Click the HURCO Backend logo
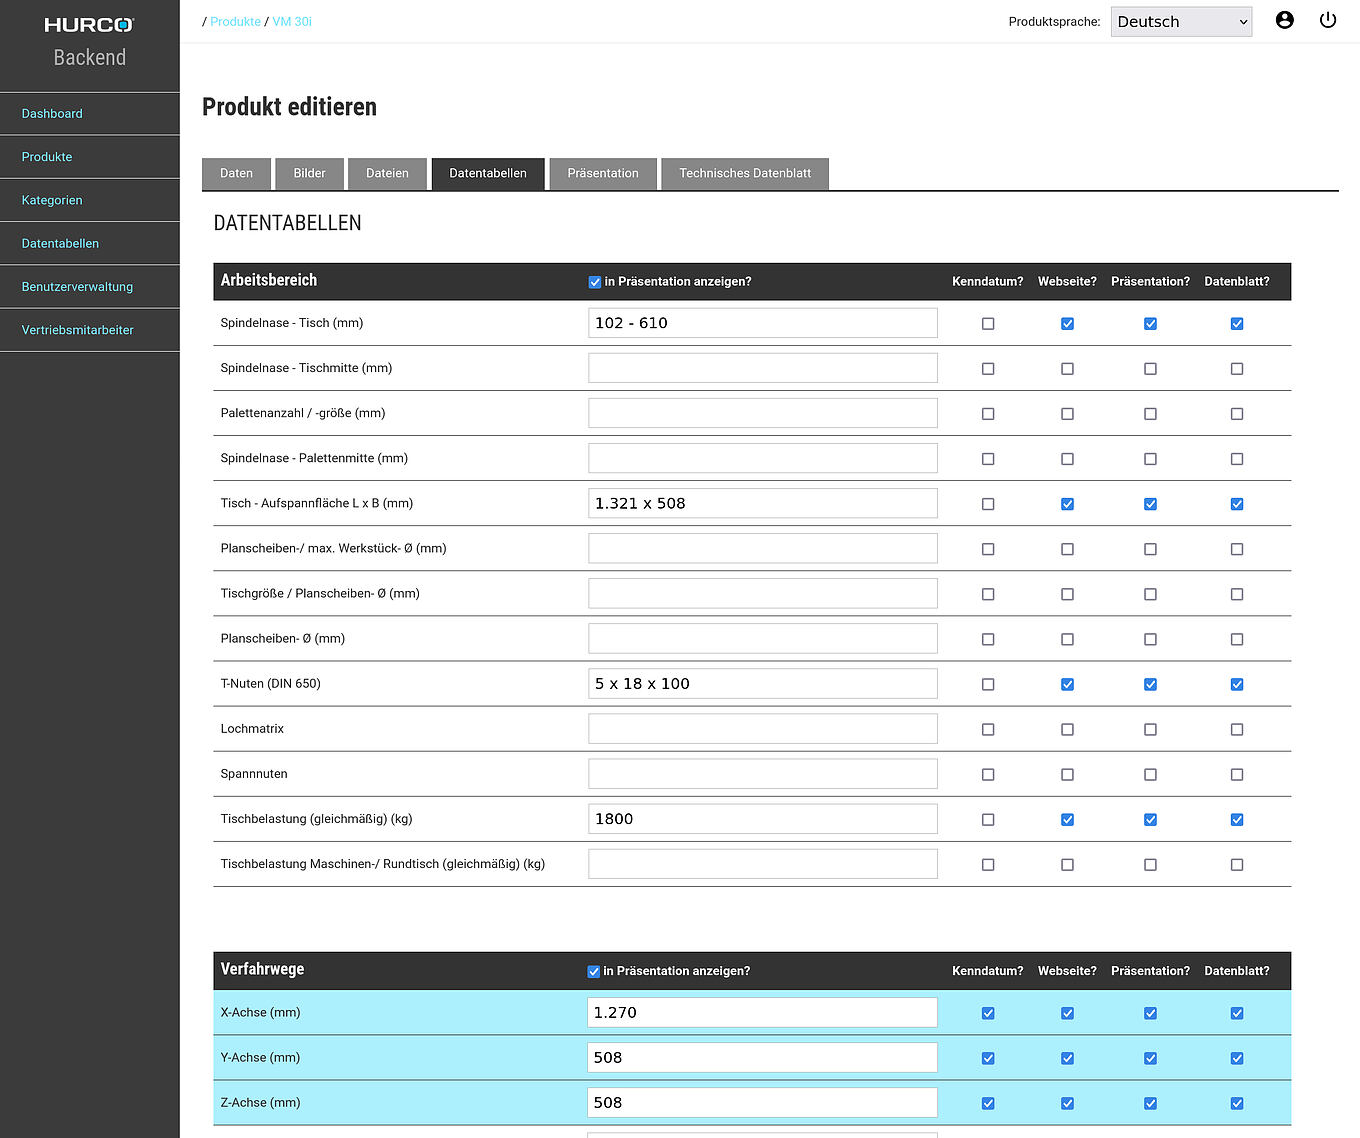 pyautogui.click(x=89, y=41)
